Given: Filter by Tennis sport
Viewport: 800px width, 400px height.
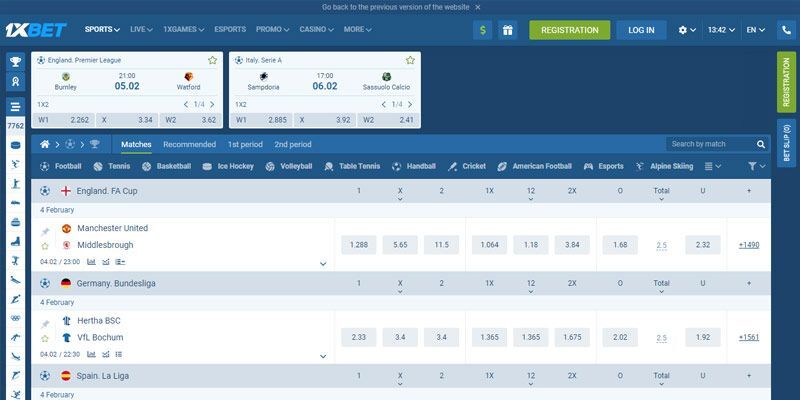Looking at the screenshot, I should click(x=112, y=166).
